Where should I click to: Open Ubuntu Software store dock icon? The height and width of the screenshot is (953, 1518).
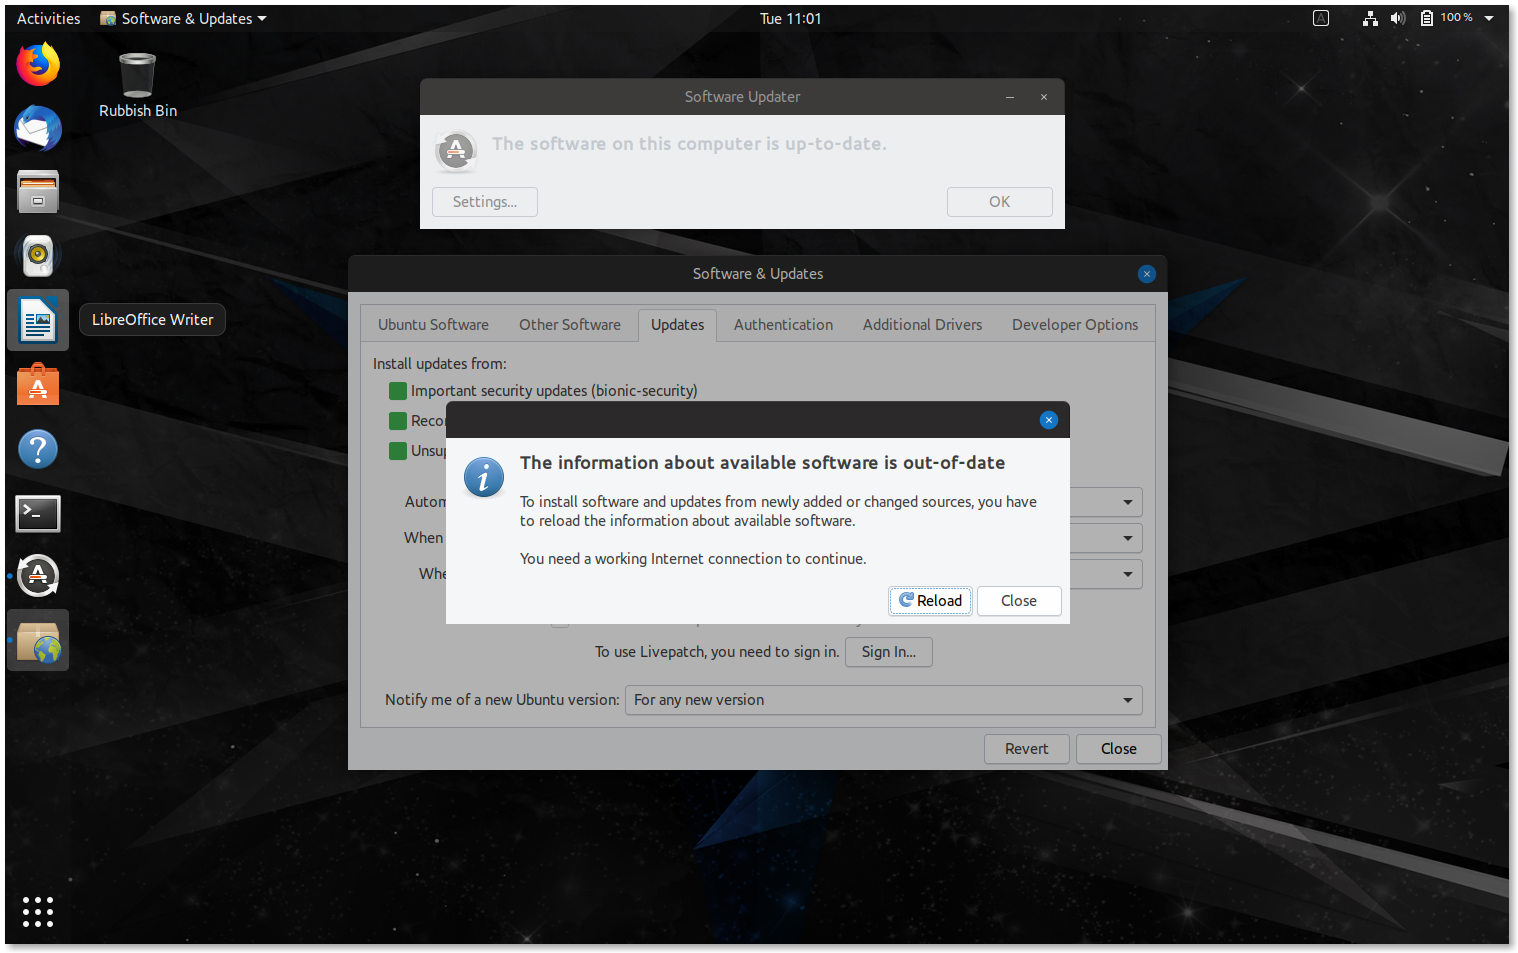38,385
